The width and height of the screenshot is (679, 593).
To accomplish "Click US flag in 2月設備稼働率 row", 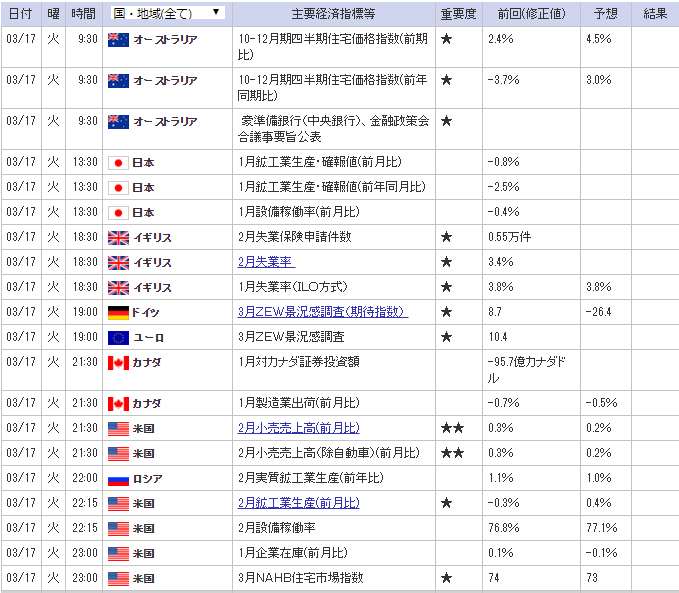I will tap(118, 528).
